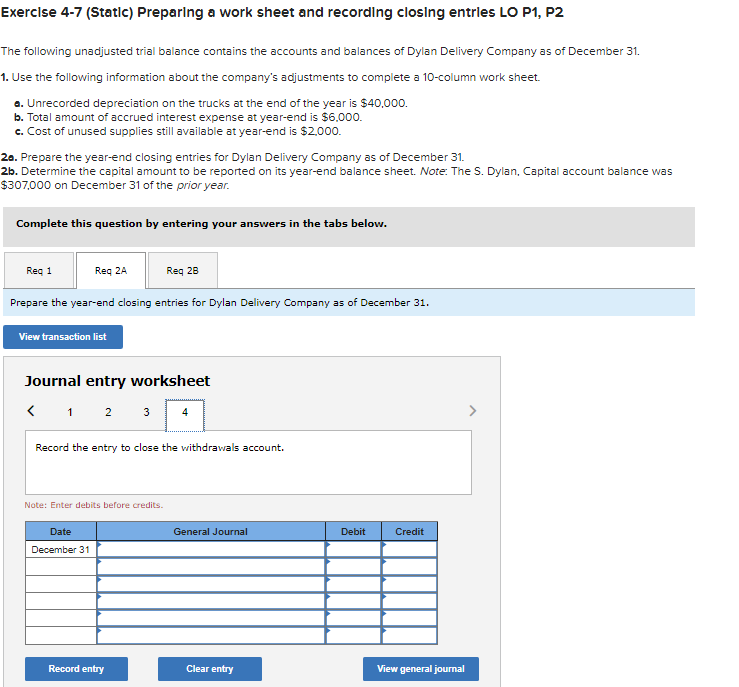The width and height of the screenshot is (739, 687).
Task: Open the second-row General Journal account field
Action: pyautogui.click(x=211, y=567)
